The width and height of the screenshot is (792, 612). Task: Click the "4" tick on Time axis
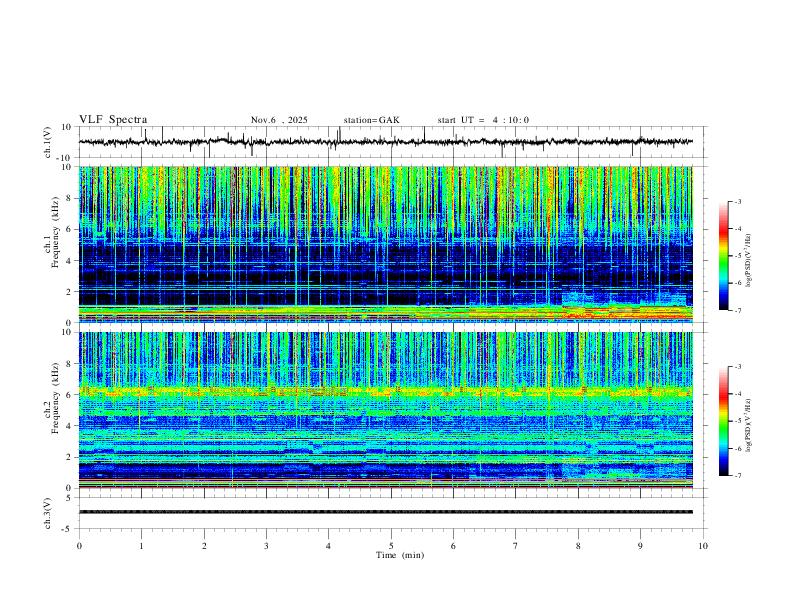point(328,546)
